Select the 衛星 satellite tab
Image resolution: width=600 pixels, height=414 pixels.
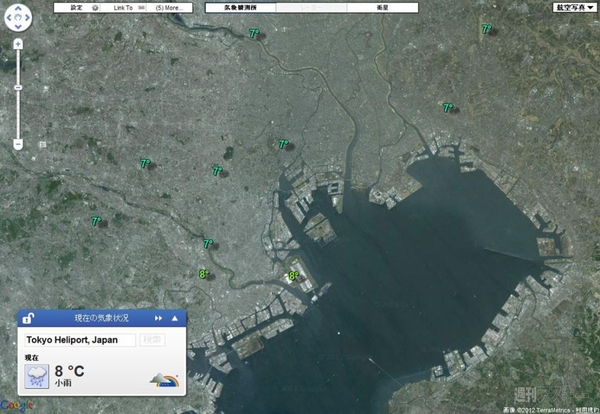pos(382,8)
